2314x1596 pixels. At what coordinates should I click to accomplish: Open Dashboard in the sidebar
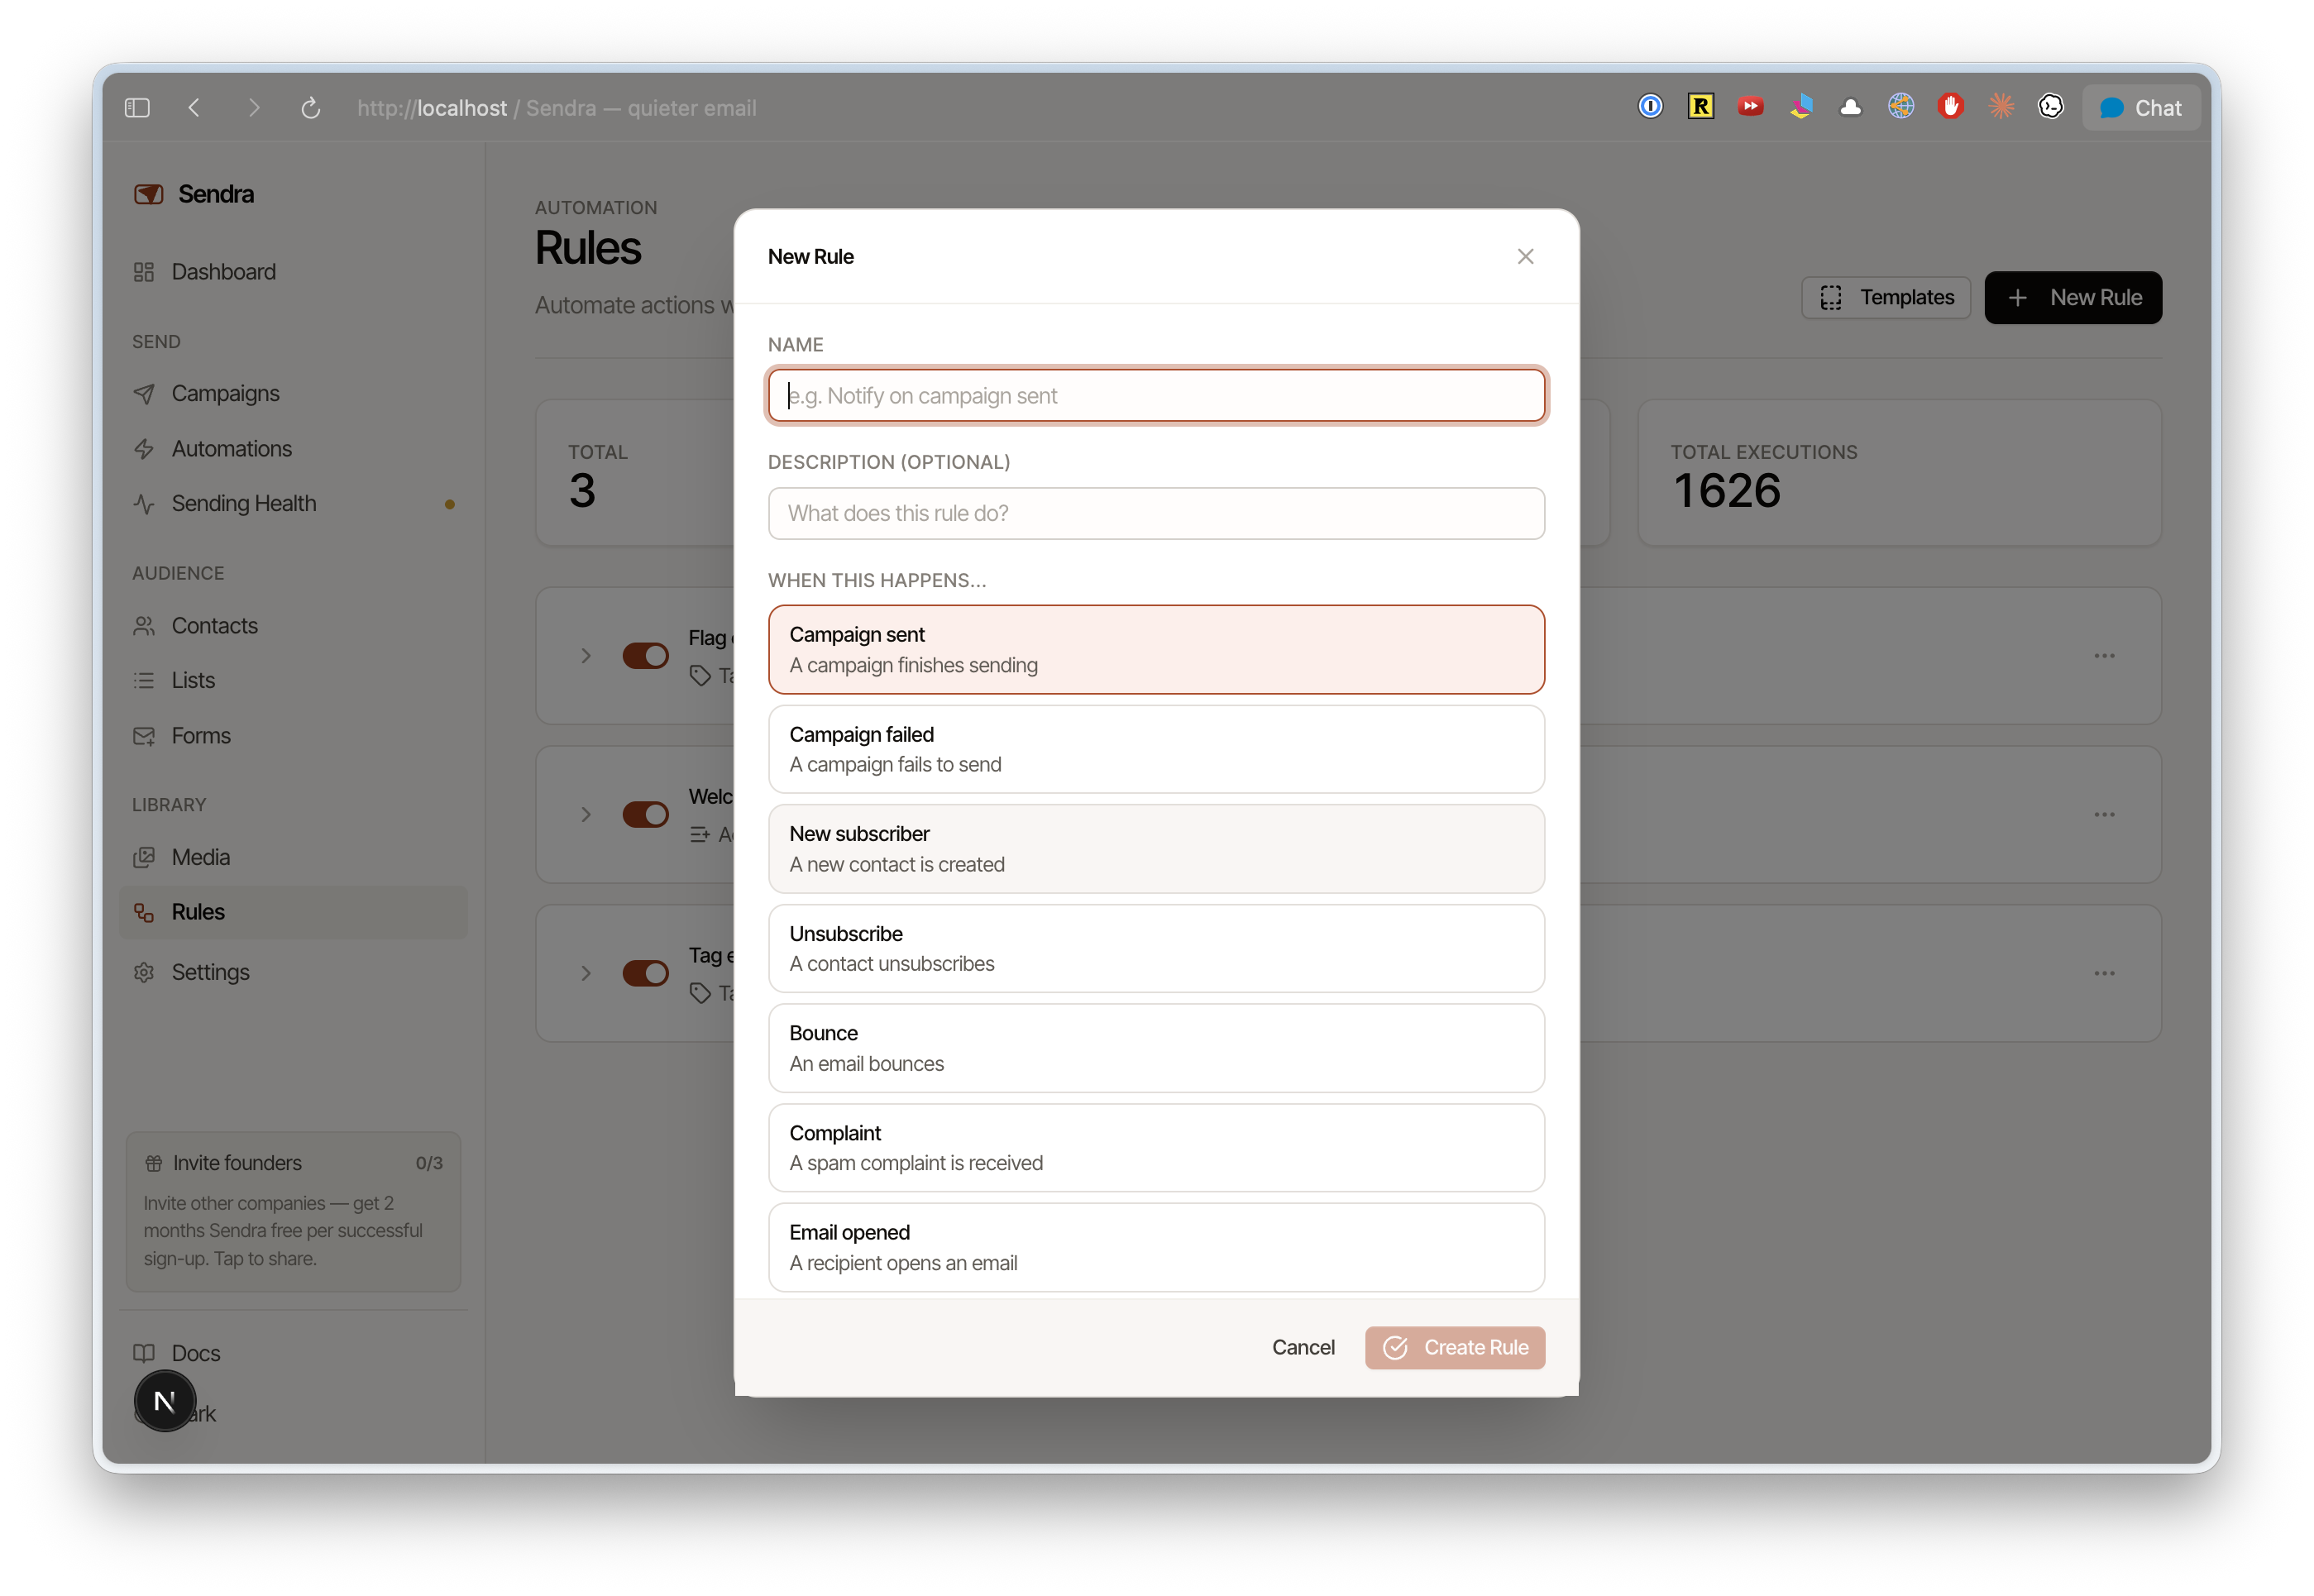[x=293, y=272]
